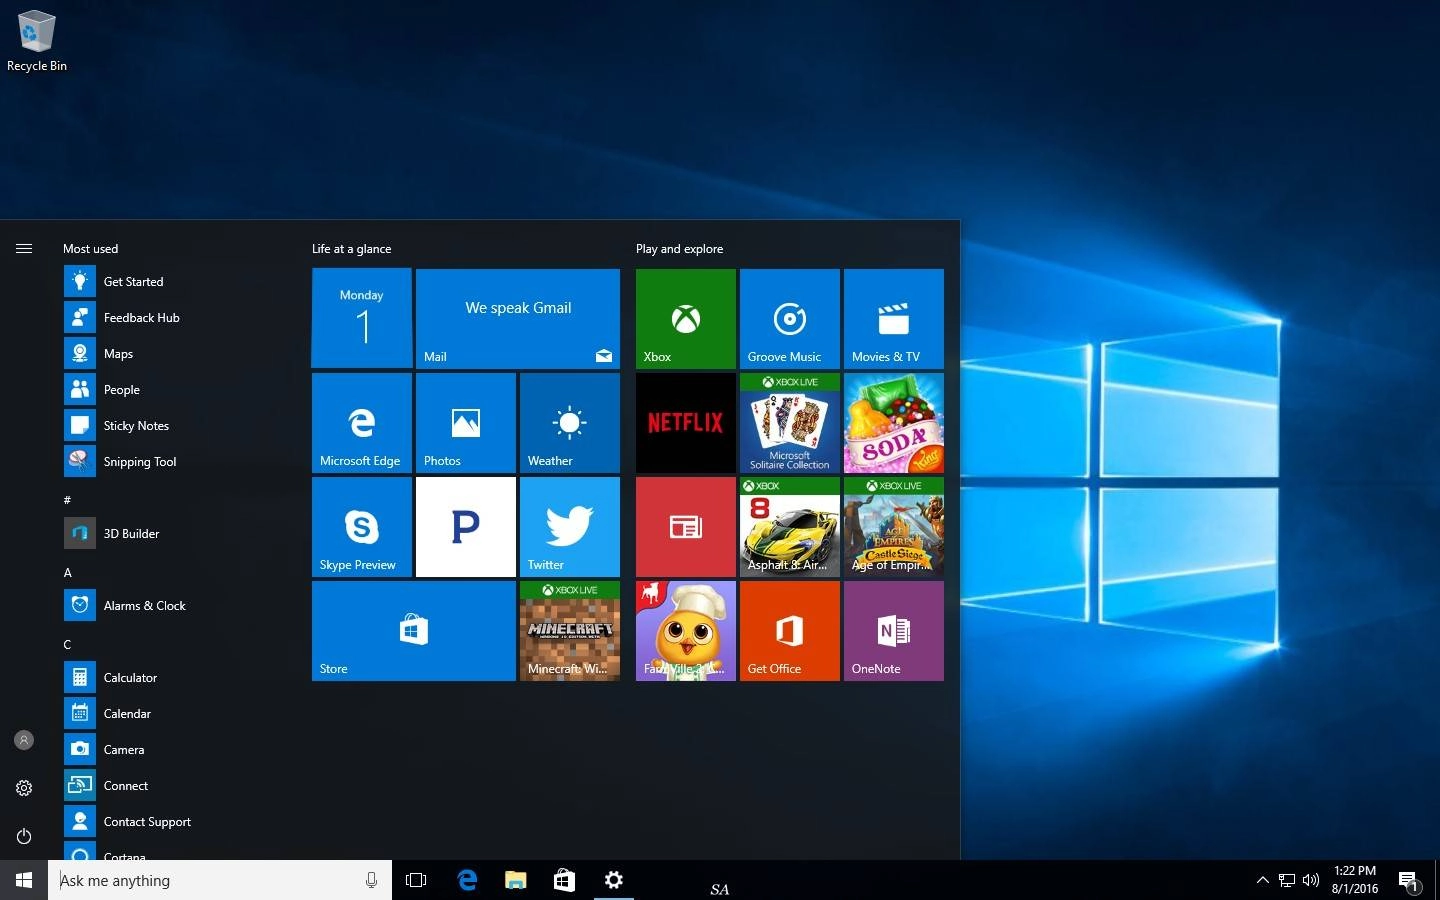Open the red News tile
The width and height of the screenshot is (1440, 900).
tap(686, 526)
